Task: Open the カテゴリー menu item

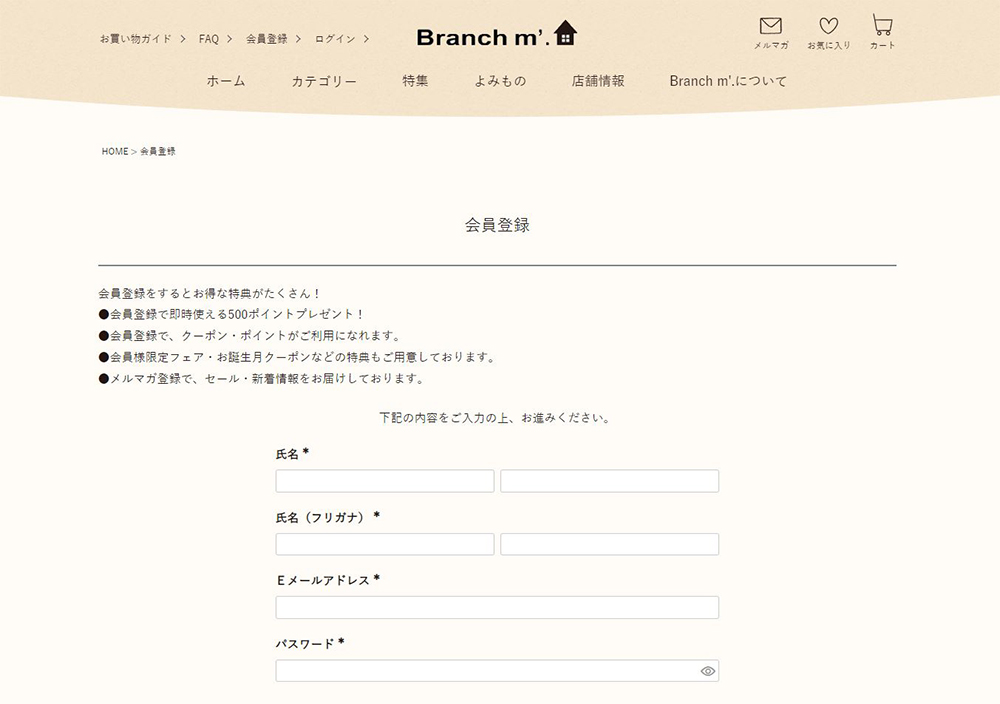Action: (324, 82)
